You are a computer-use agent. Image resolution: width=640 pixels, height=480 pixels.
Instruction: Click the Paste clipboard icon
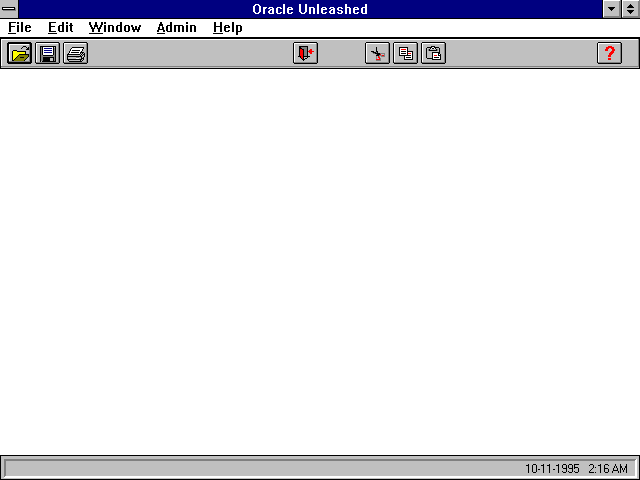(433, 54)
